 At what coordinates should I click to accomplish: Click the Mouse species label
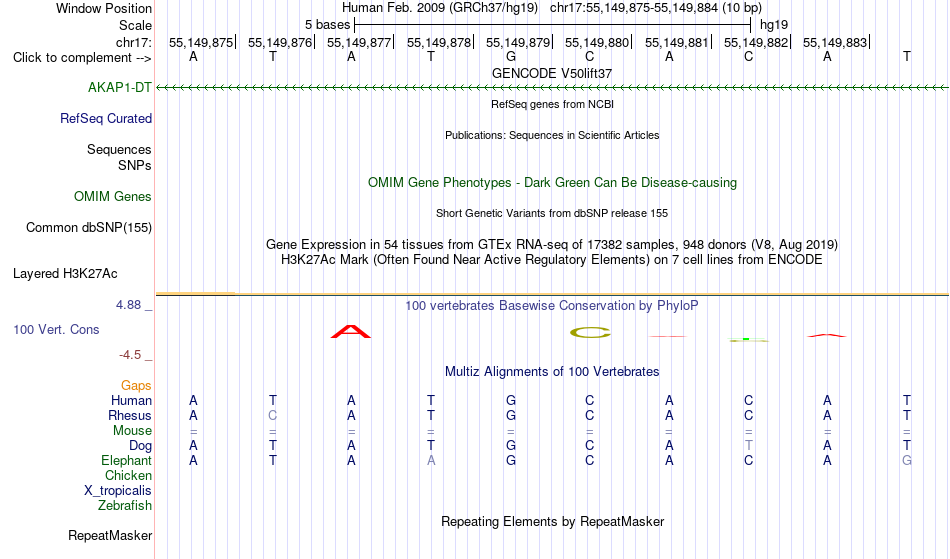[x=132, y=431]
